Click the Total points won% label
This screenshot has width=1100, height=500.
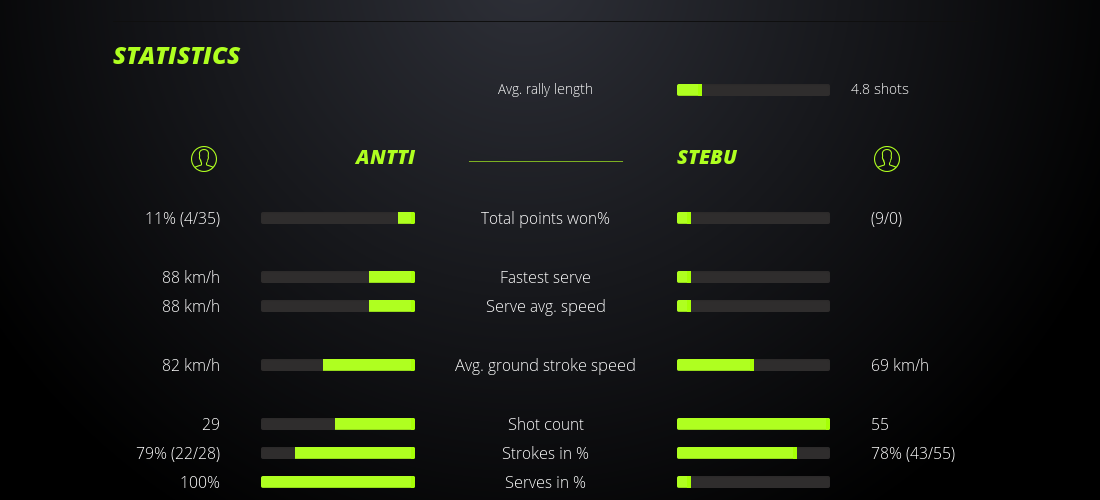coord(545,218)
